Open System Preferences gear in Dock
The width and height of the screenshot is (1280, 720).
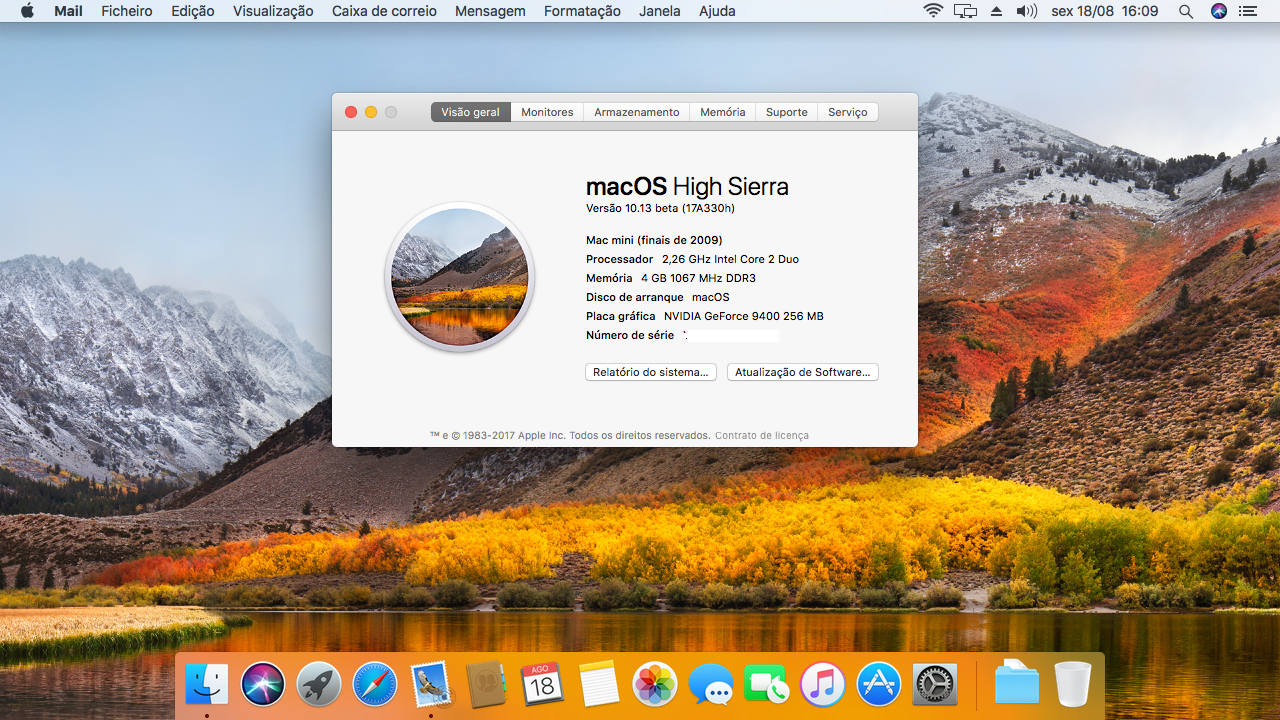coord(935,685)
